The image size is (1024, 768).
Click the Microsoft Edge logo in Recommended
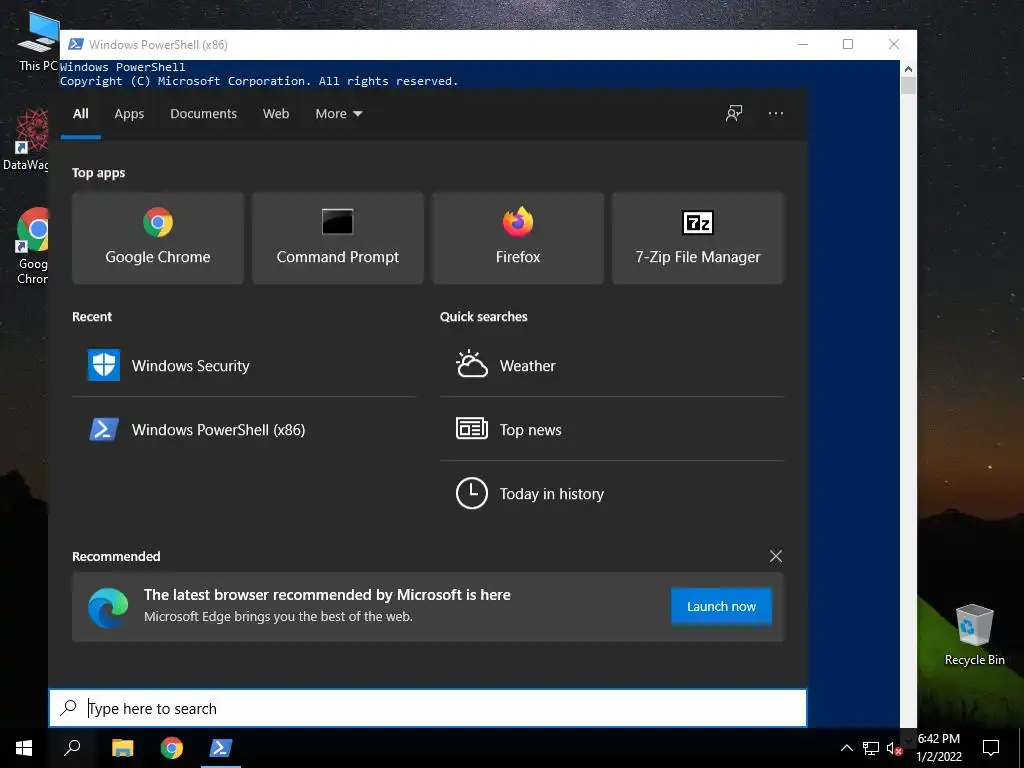point(108,607)
